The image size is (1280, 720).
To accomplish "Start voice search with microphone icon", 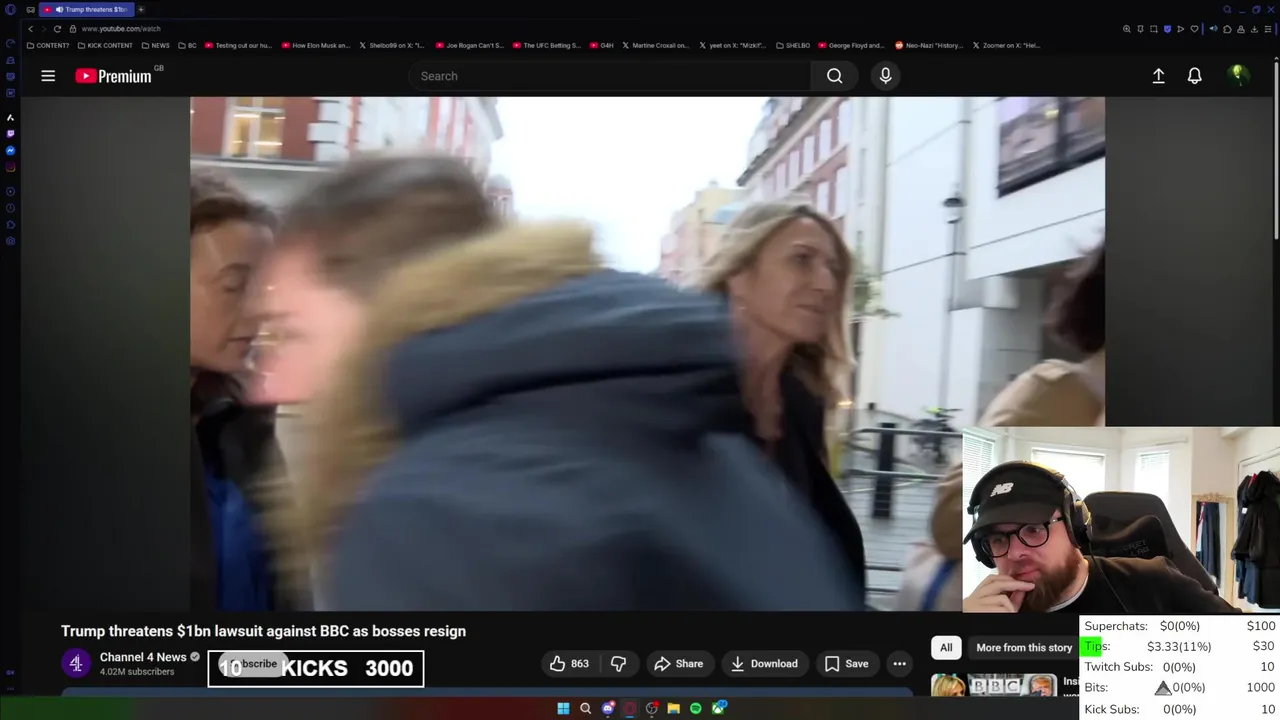I will 885,76.
